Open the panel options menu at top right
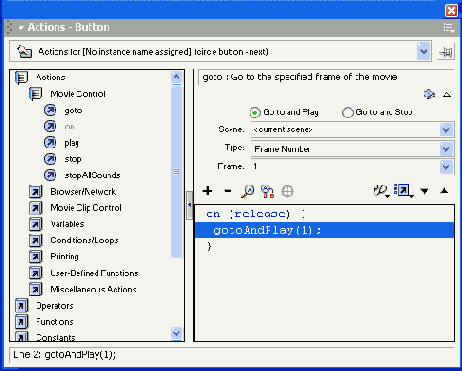The image size is (462, 371). click(449, 28)
